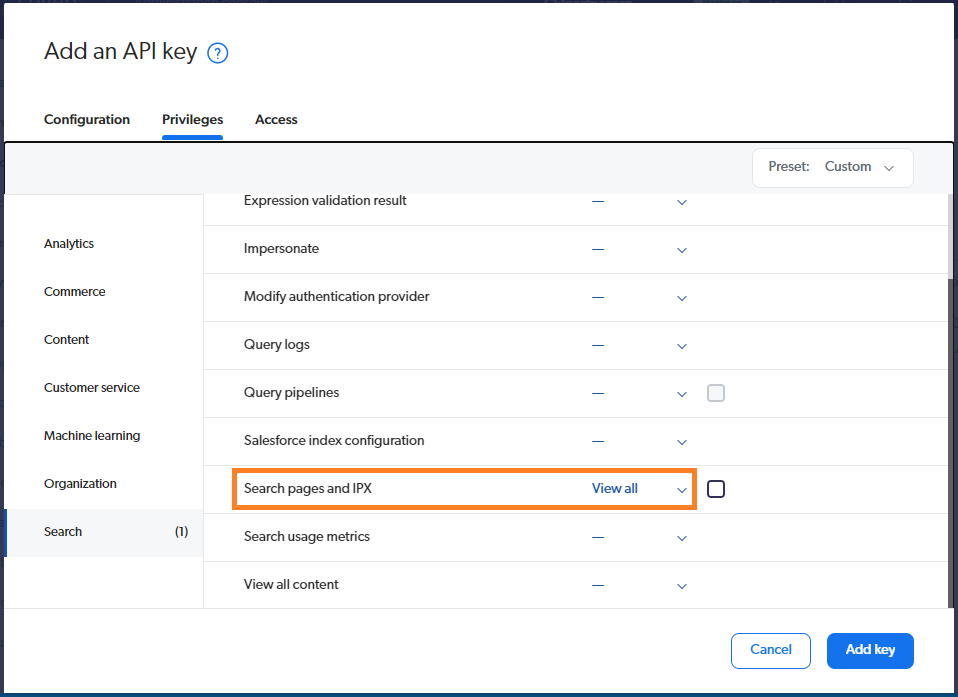Viewport: 958px width, 697px height.
Task: Click the Search usage metrics label
Action: pyautogui.click(x=307, y=536)
